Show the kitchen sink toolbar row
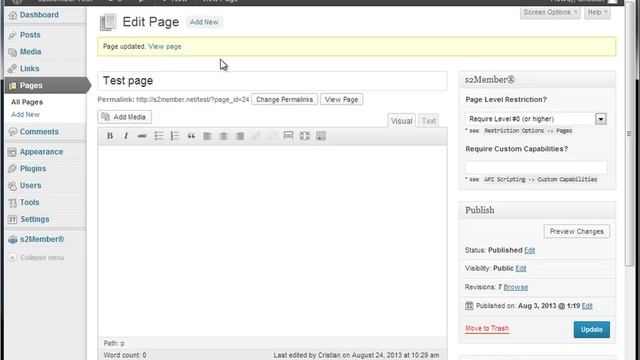Image resolution: width=640 pixels, height=360 pixels. click(x=321, y=136)
